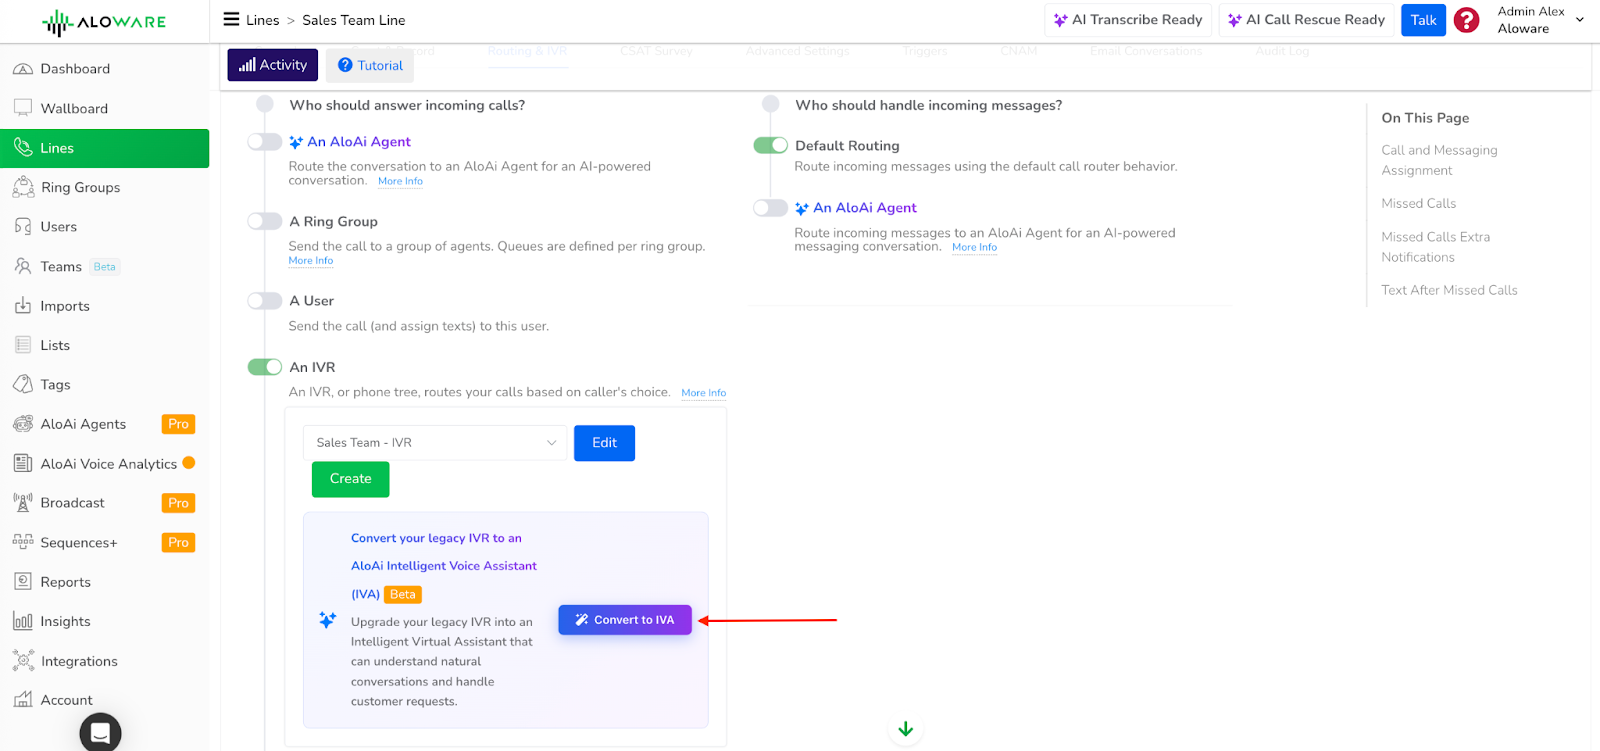Open the Advanced Settings tab
The width and height of the screenshot is (1600, 751).
pyautogui.click(x=797, y=51)
